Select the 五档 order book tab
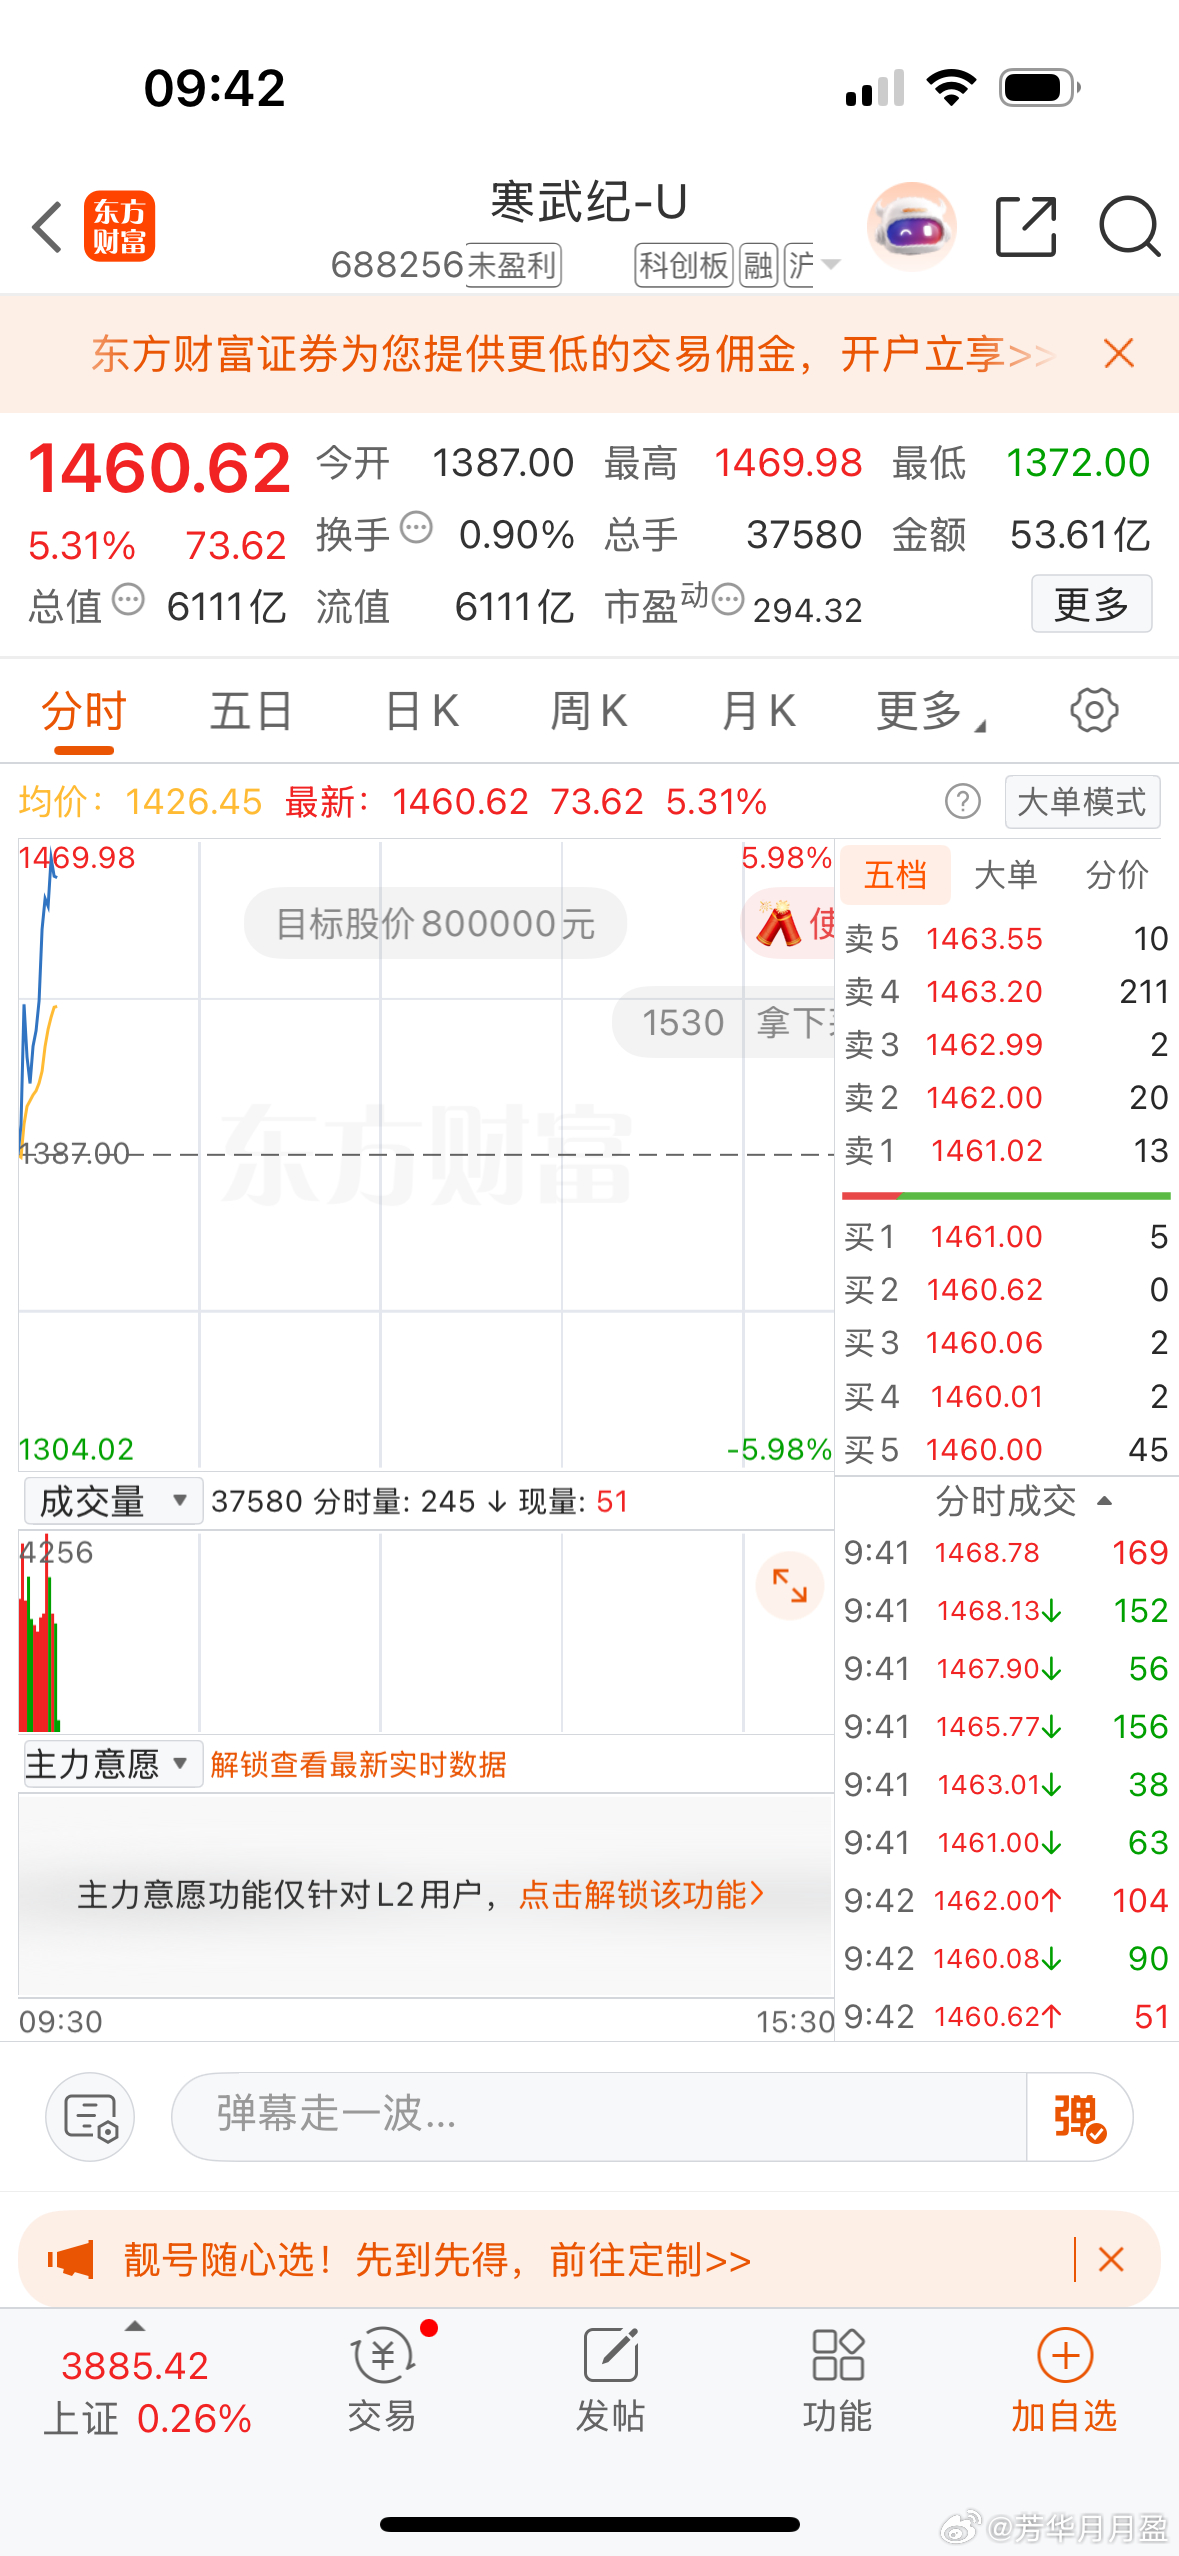The image size is (1179, 2556). 894,875
